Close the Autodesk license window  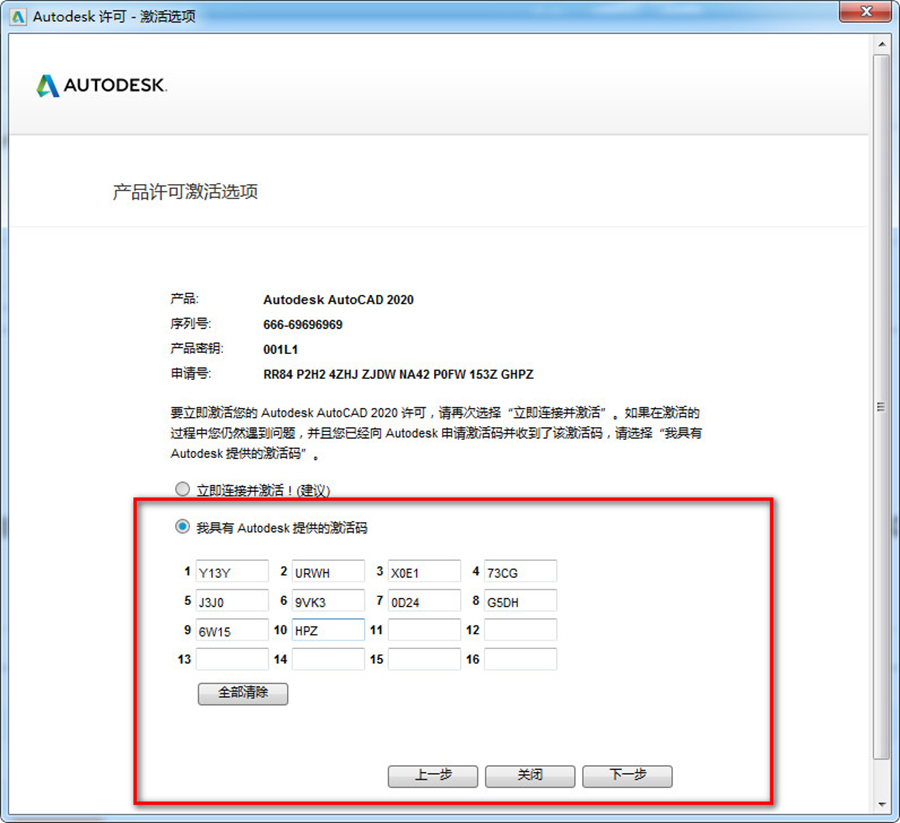[x=867, y=11]
